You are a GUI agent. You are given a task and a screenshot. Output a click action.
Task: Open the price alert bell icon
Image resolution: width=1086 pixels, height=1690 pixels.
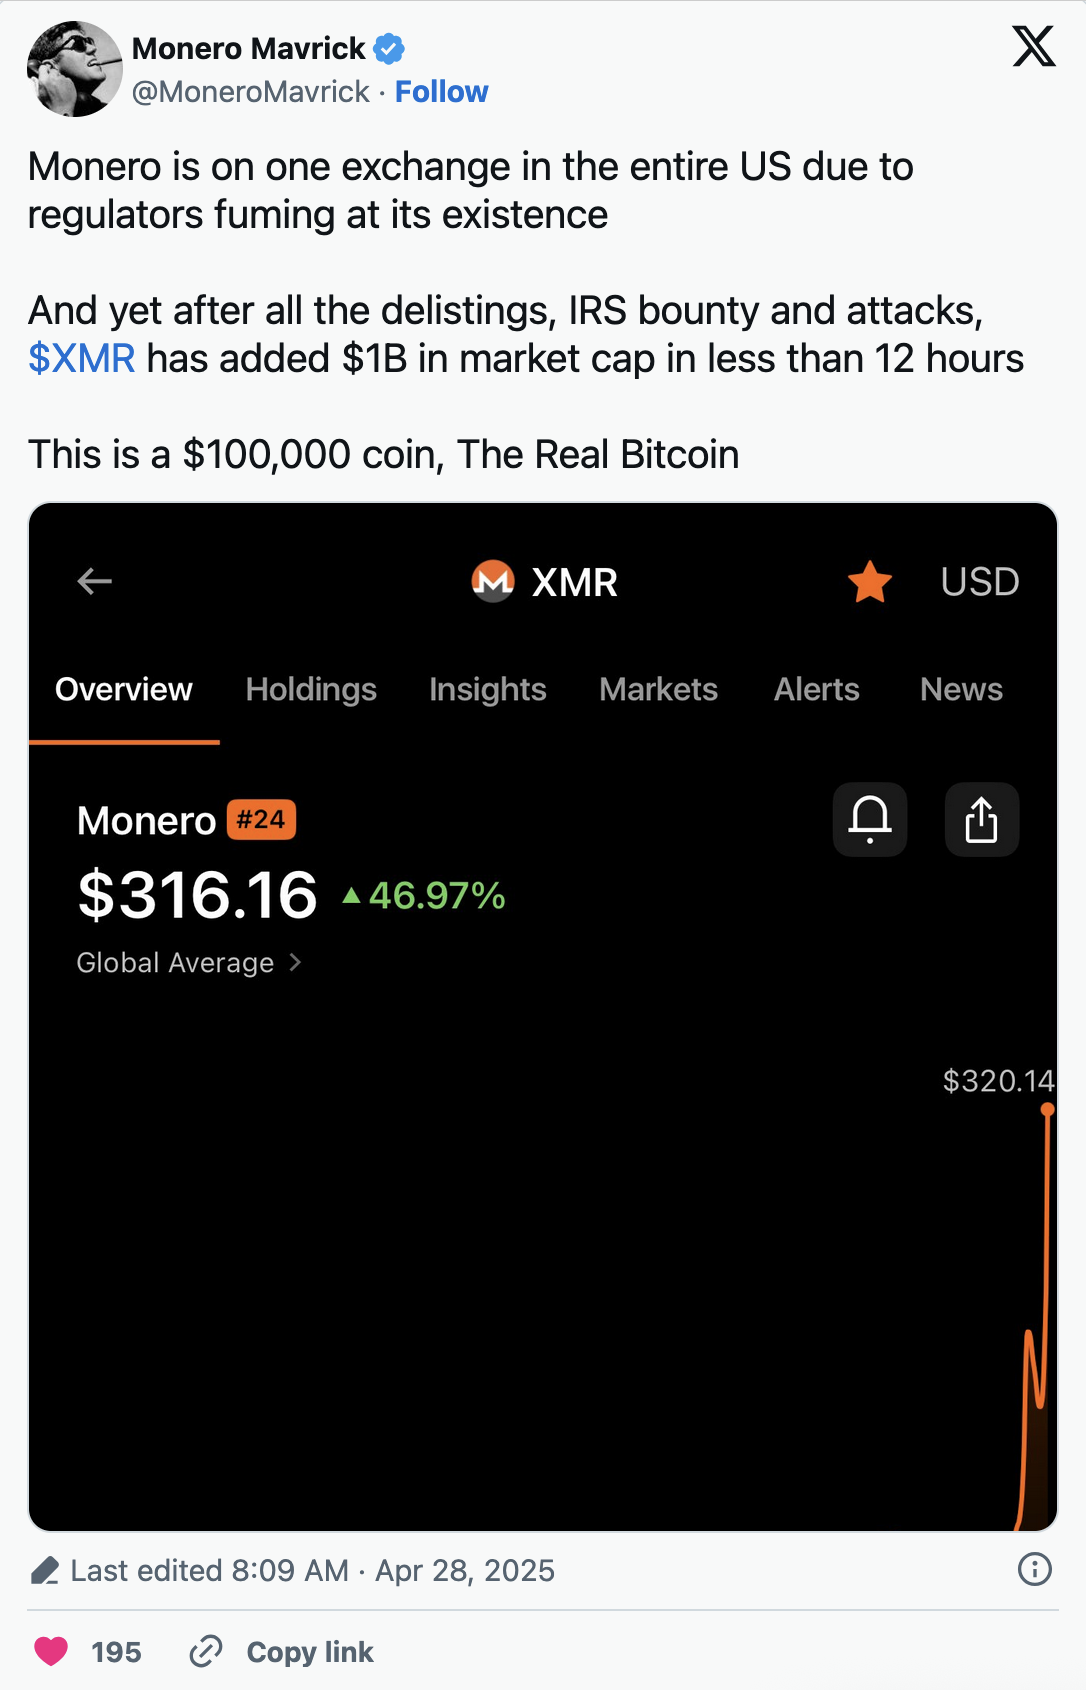pos(870,820)
